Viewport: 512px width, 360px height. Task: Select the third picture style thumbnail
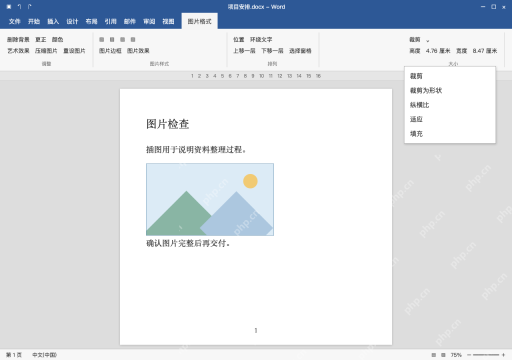click(122, 39)
